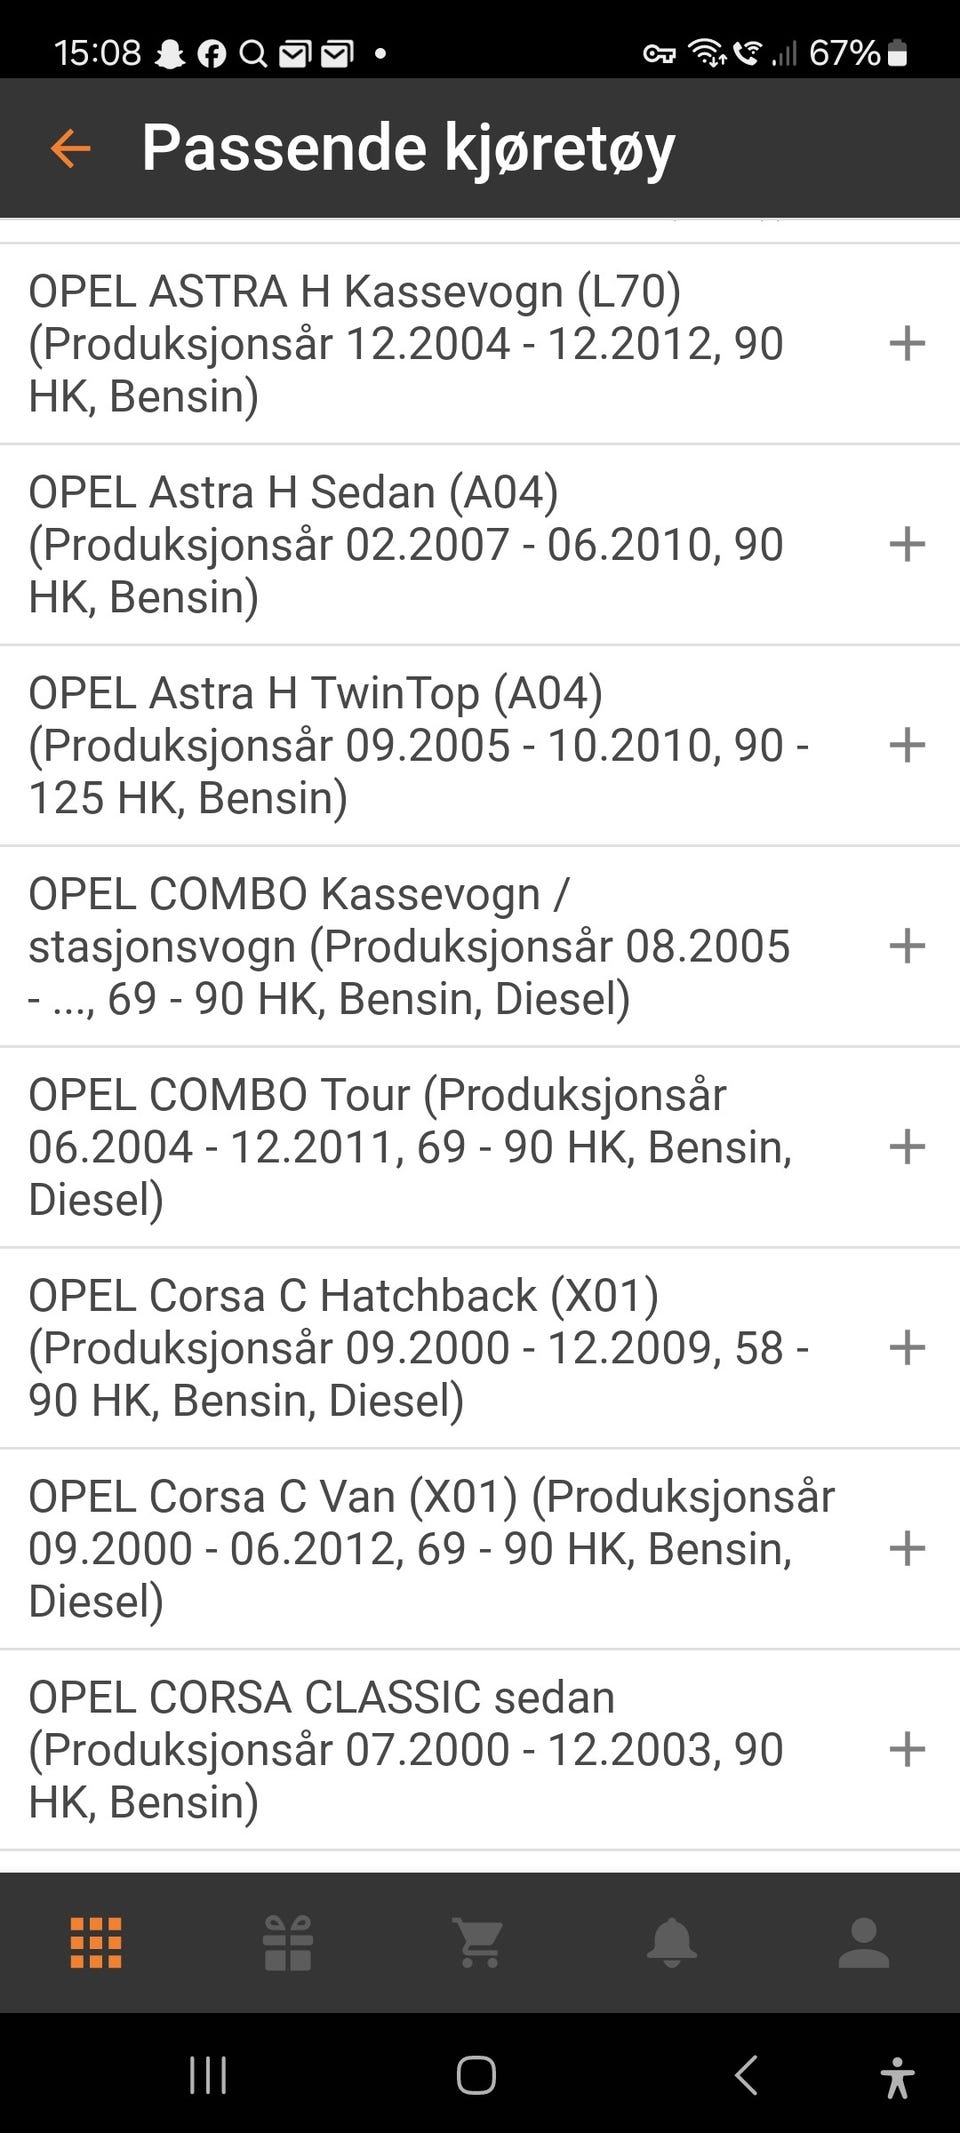Tap the orange back arrow

(x=70, y=148)
